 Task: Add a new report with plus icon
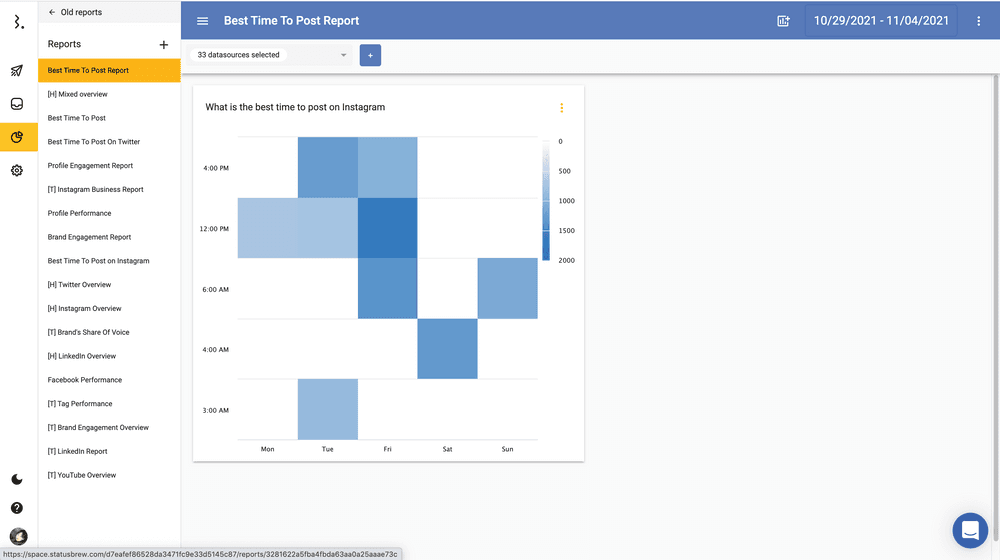click(x=164, y=45)
